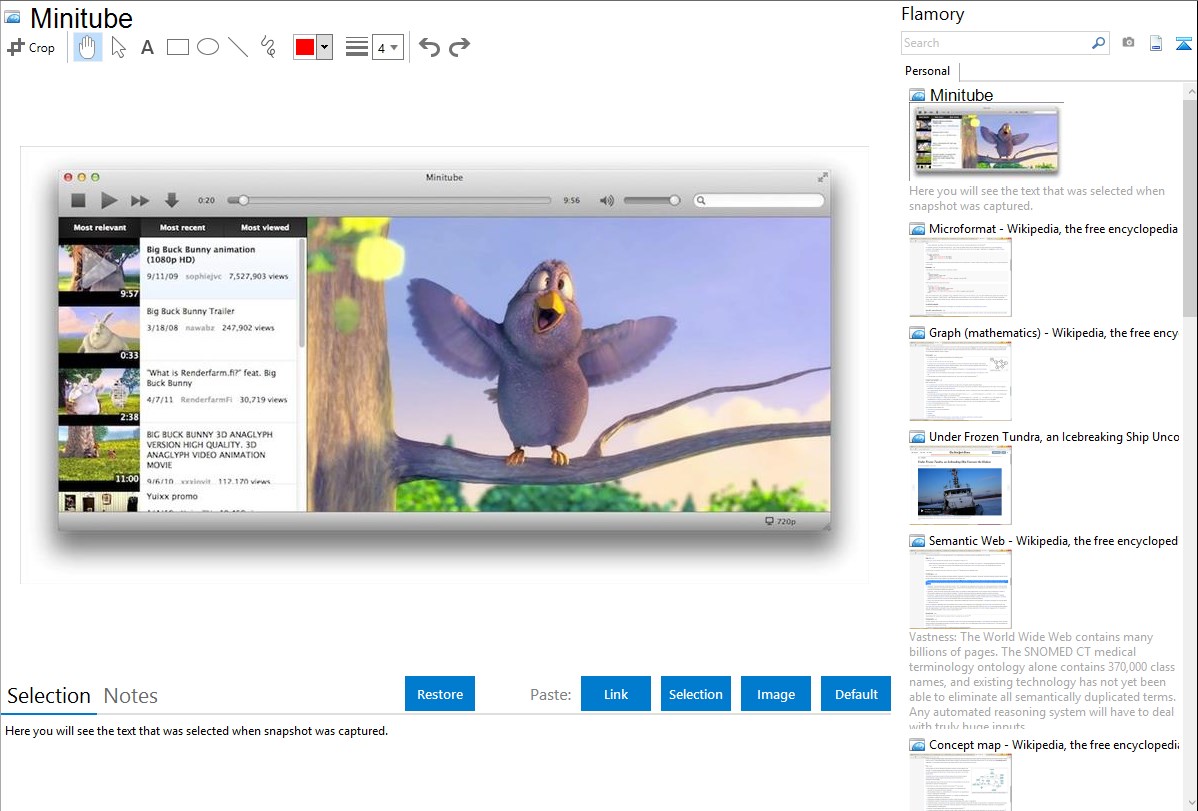Click the document page icon beside the camera
This screenshot has width=1198, height=811.
click(x=1156, y=43)
